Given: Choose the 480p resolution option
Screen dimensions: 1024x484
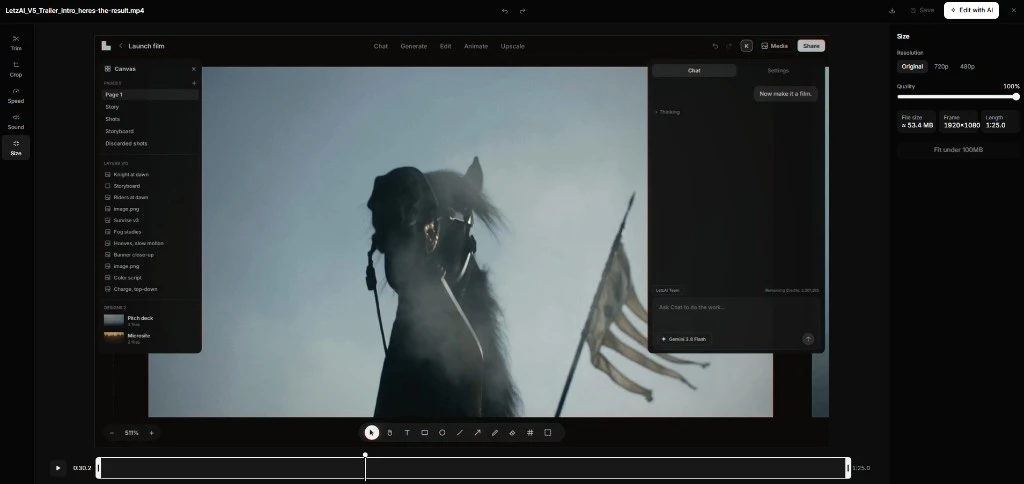Looking at the screenshot, I should (x=967, y=67).
